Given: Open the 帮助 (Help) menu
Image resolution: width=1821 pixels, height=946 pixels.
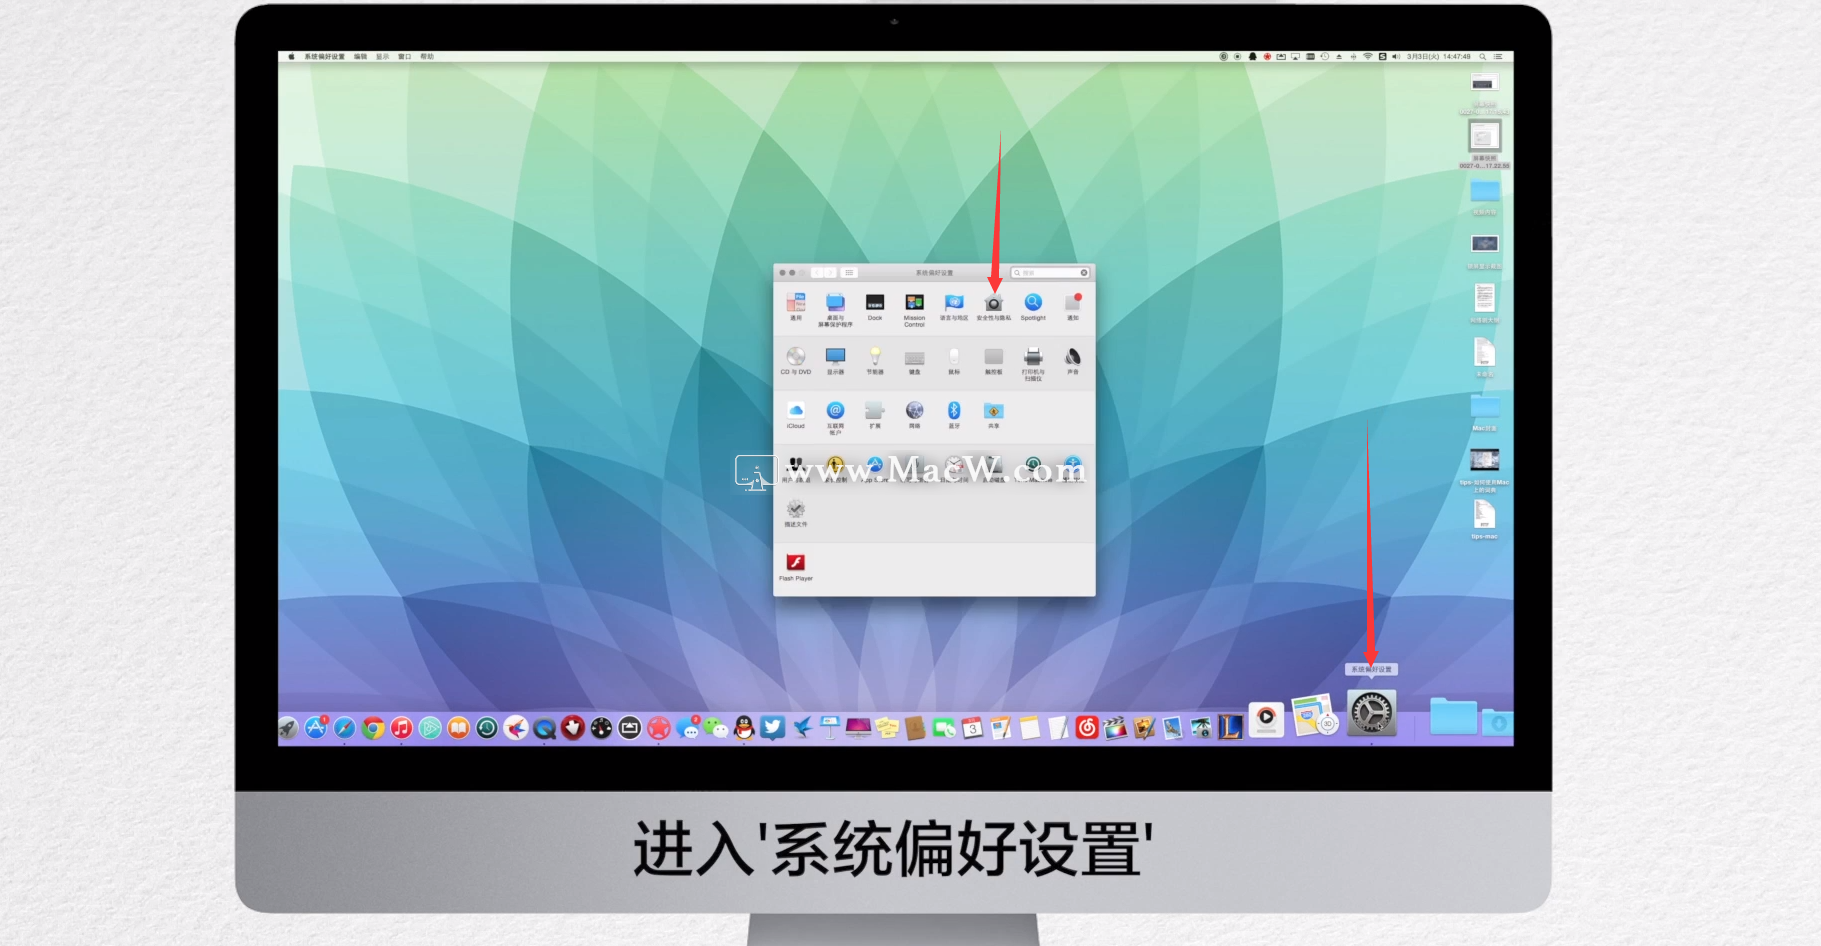Looking at the screenshot, I should [x=427, y=57].
